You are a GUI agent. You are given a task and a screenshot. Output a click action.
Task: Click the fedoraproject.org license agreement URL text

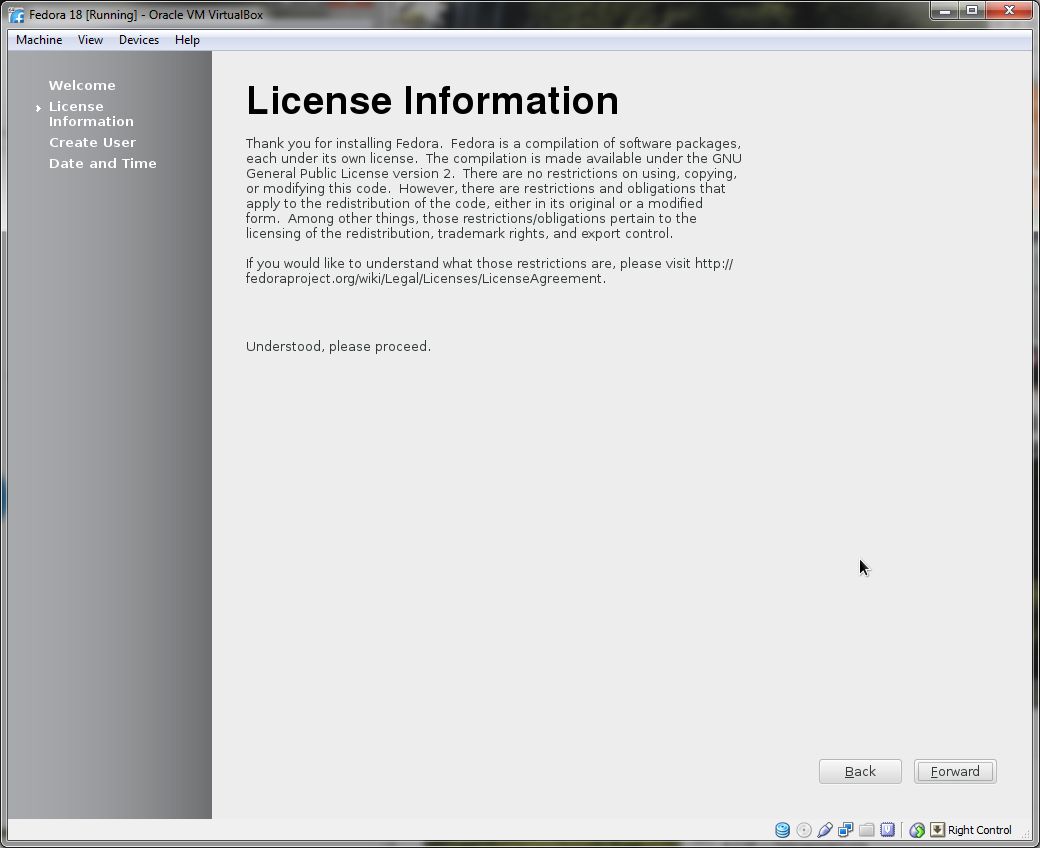click(x=489, y=271)
